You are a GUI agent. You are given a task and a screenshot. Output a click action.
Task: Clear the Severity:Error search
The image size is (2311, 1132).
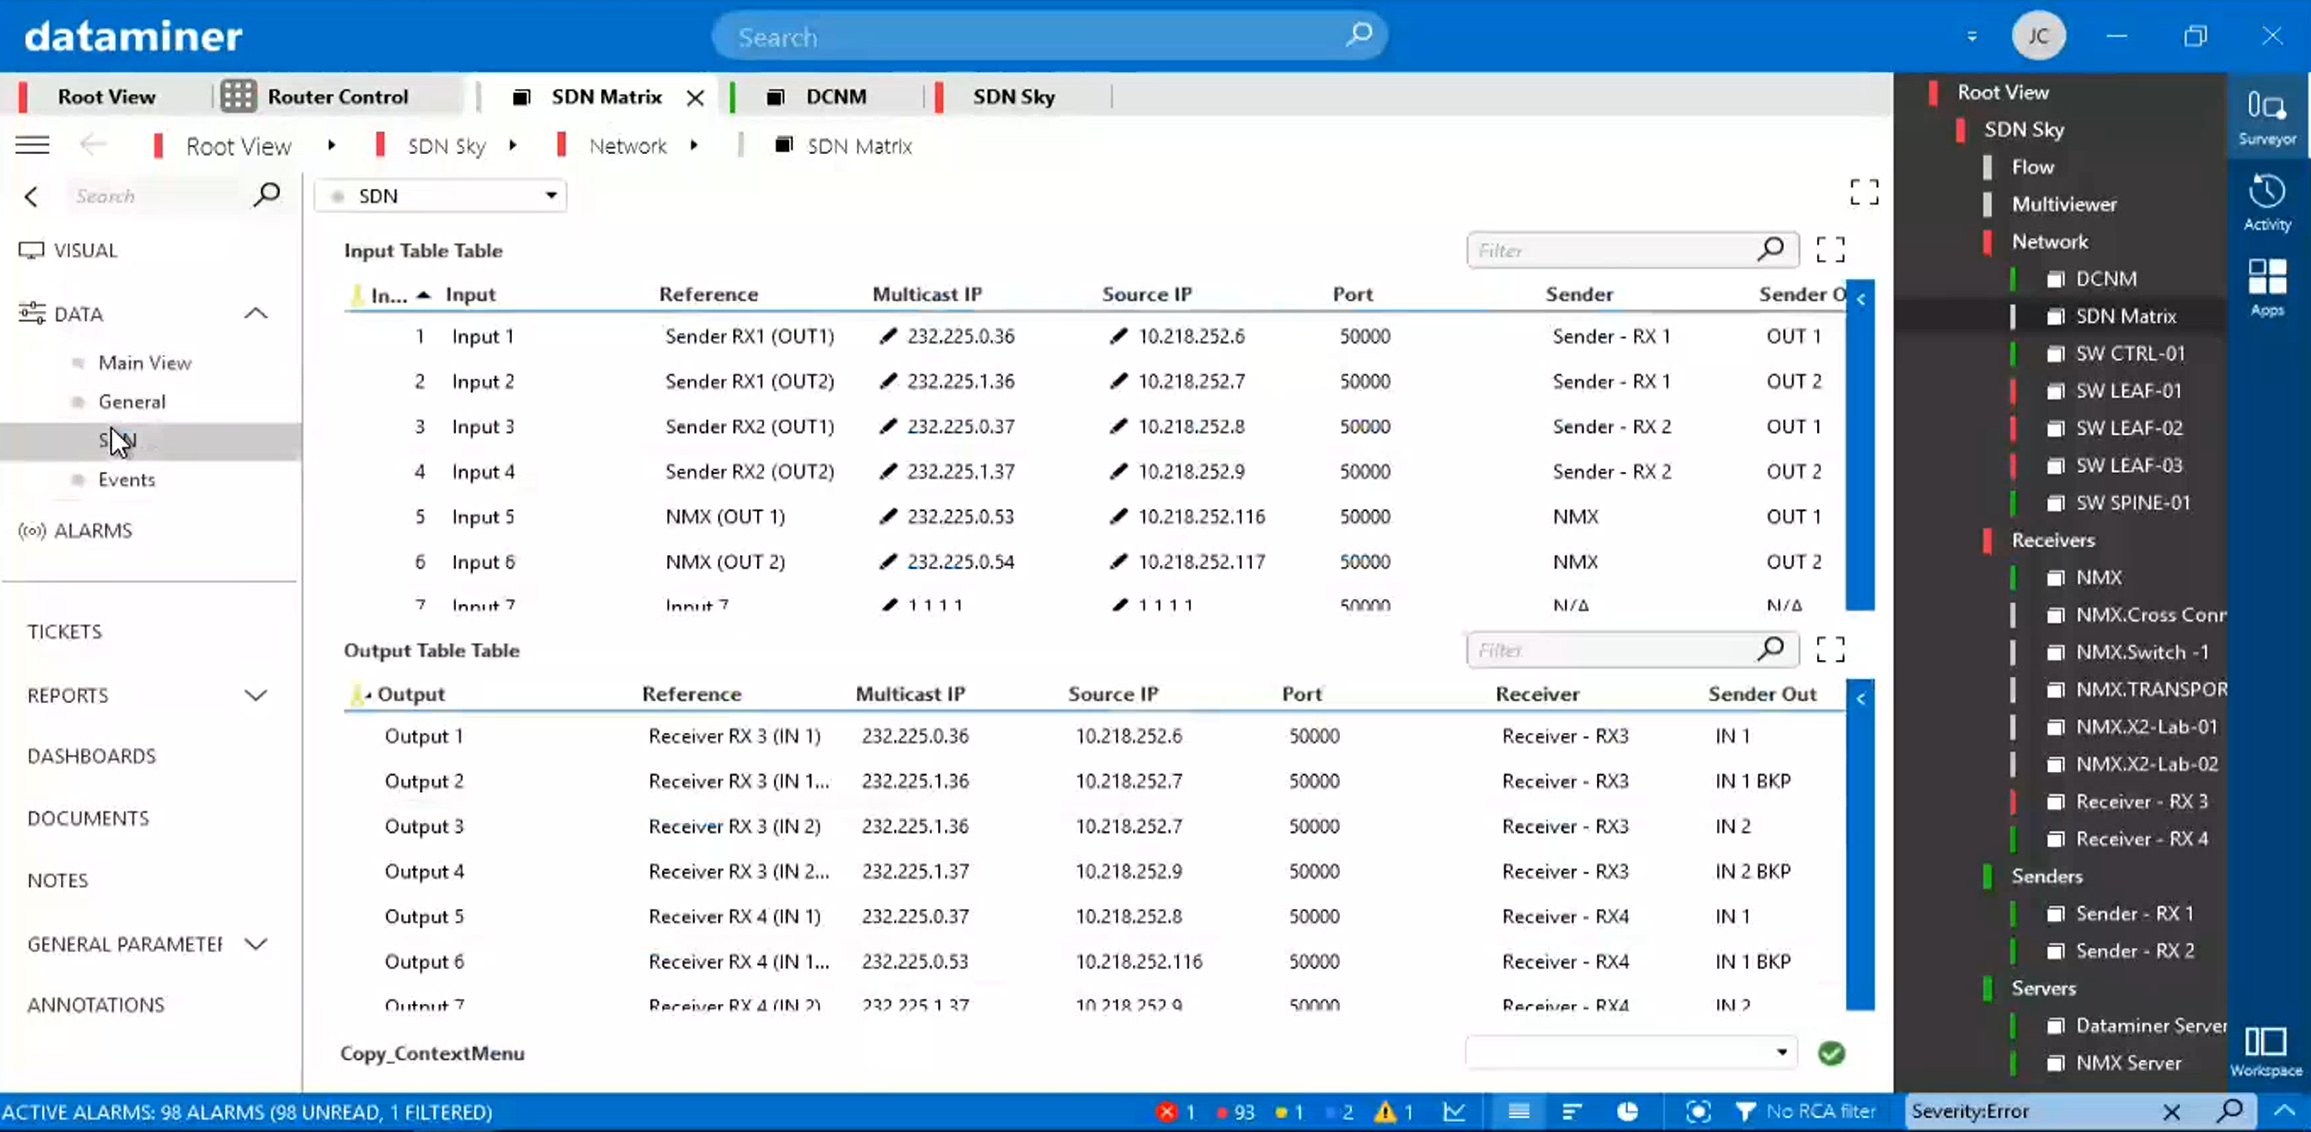tap(2172, 1112)
